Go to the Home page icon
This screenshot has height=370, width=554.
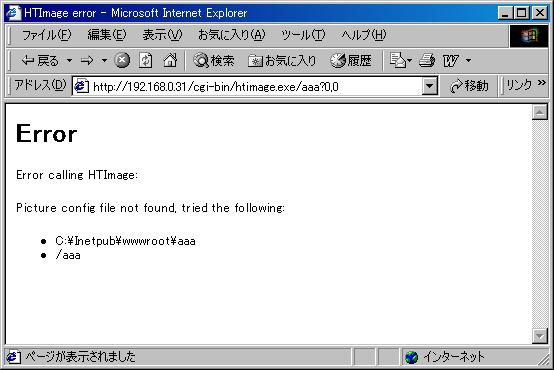(x=170, y=60)
